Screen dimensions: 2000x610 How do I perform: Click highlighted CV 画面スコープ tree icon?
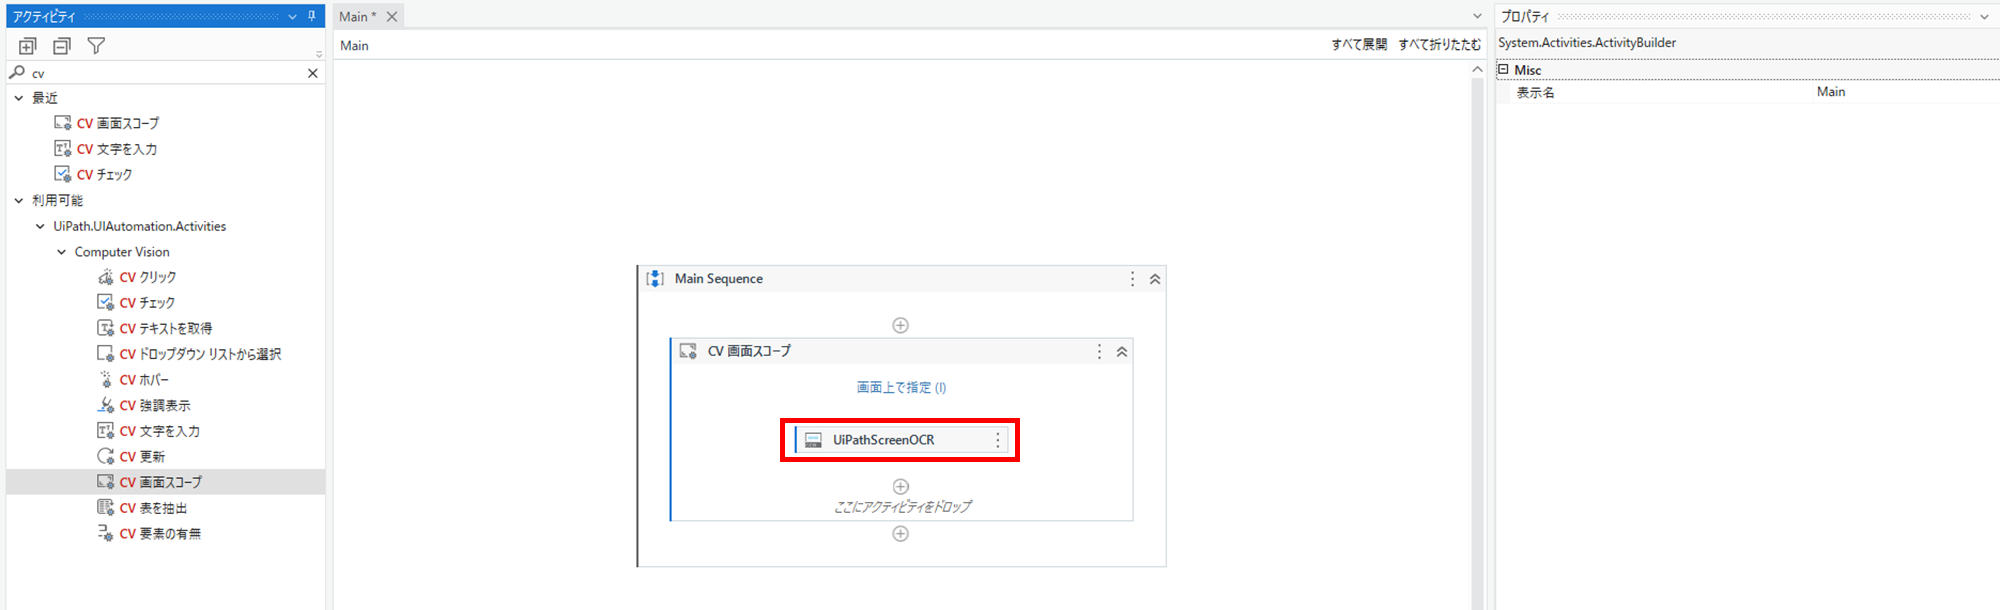(x=105, y=482)
